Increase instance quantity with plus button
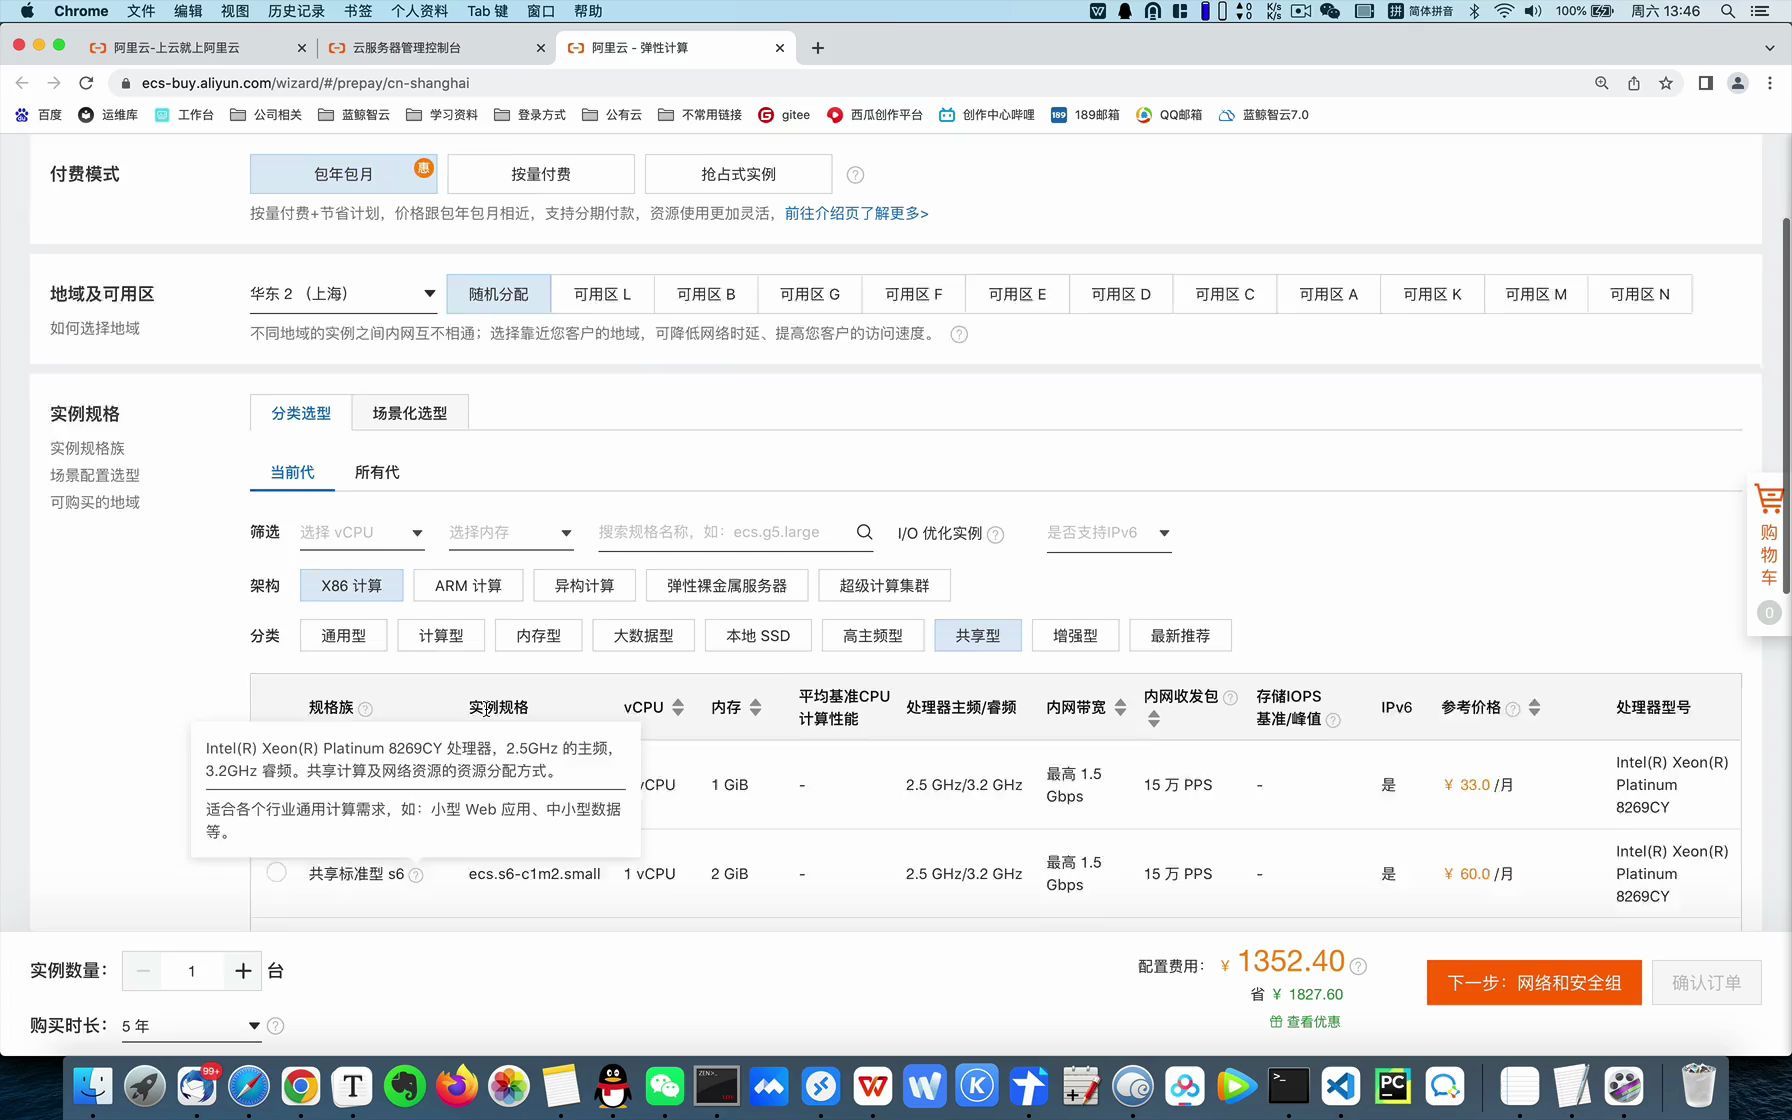Image resolution: width=1792 pixels, height=1120 pixels. pos(243,971)
